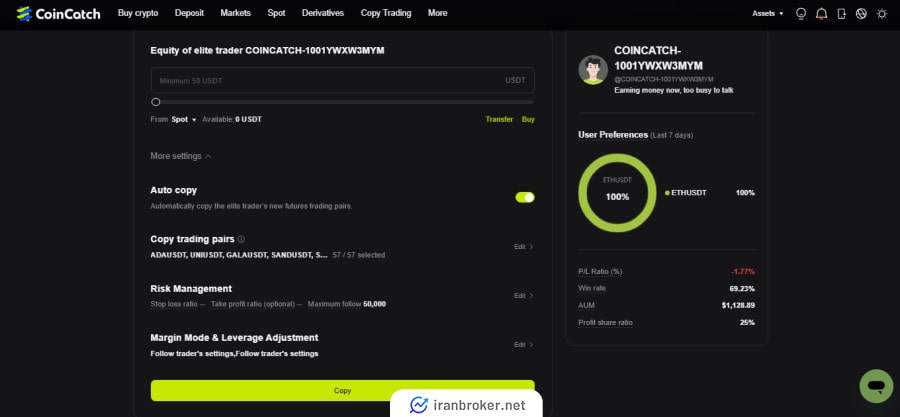This screenshot has width=900, height=417.
Task: Click the 57 / 57 selected text
Action: coord(359,255)
